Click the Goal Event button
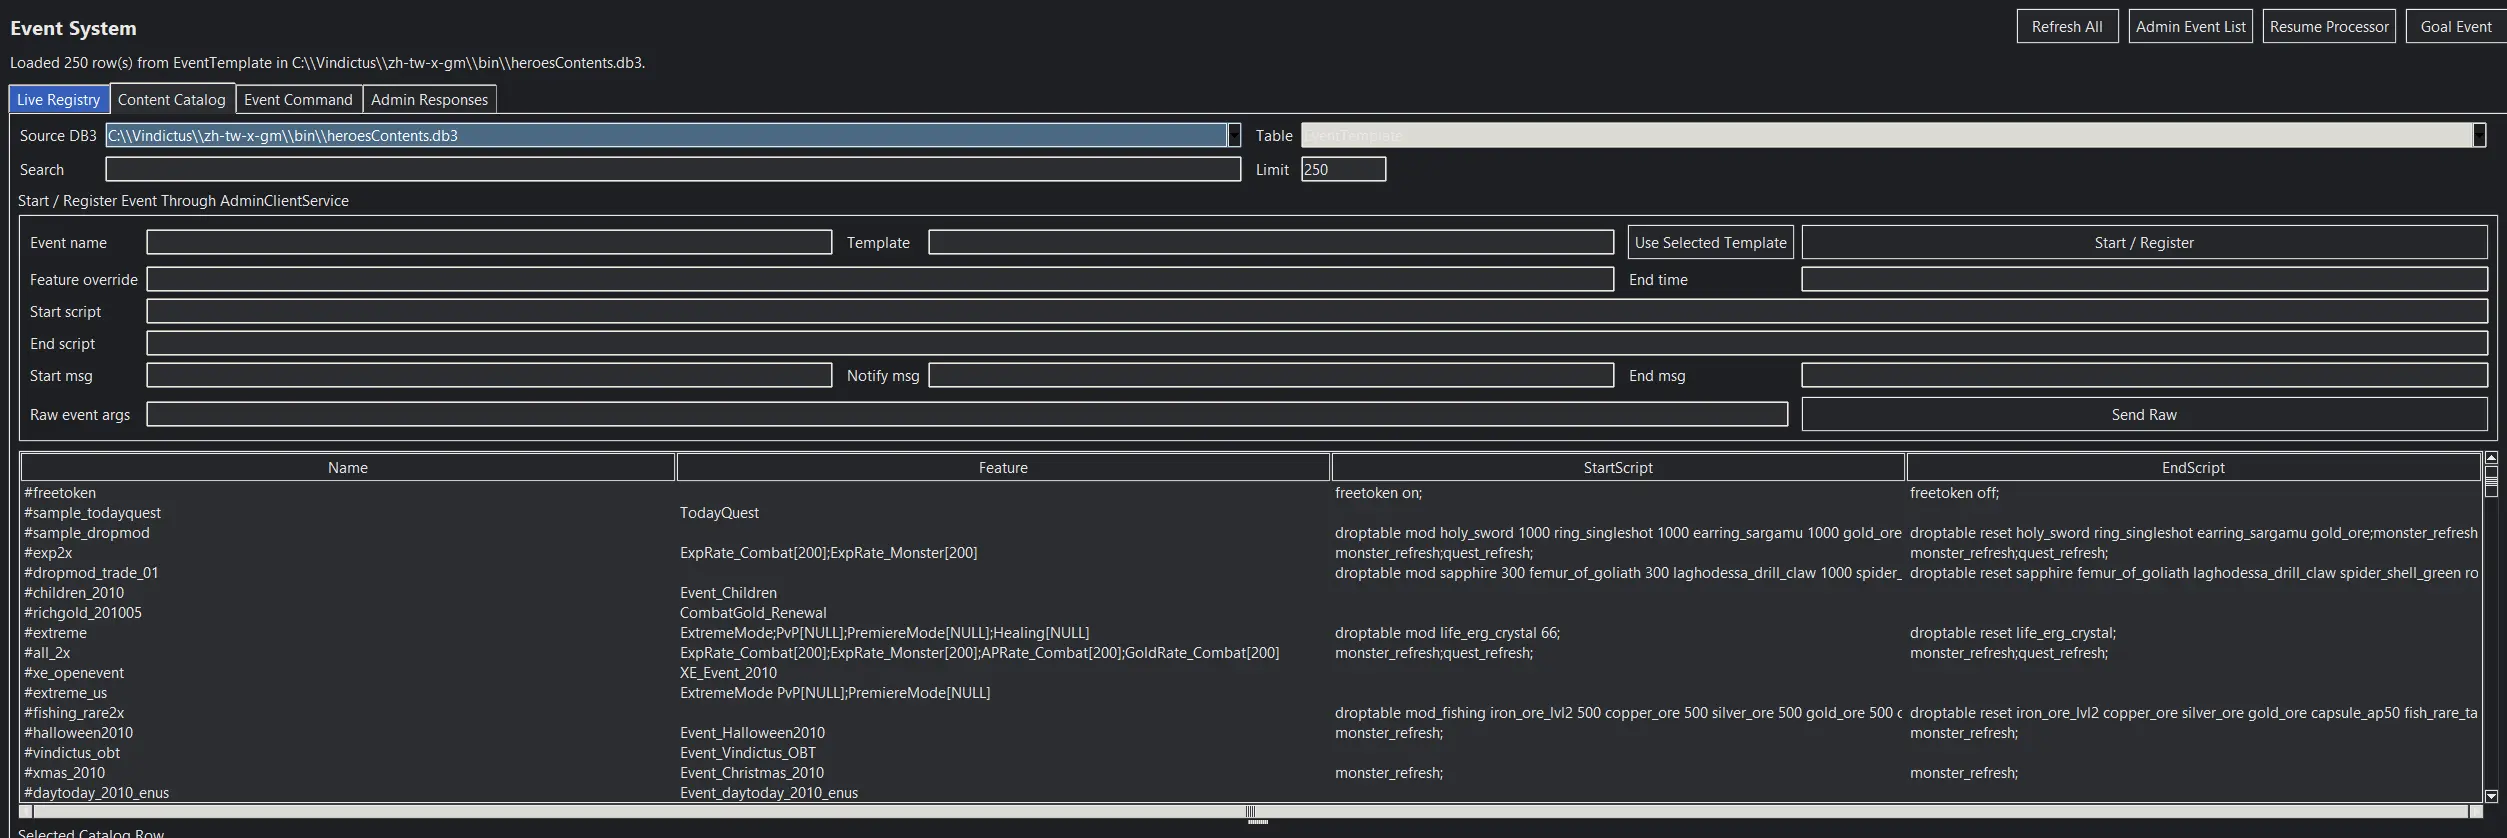This screenshot has width=2507, height=838. (x=2455, y=27)
